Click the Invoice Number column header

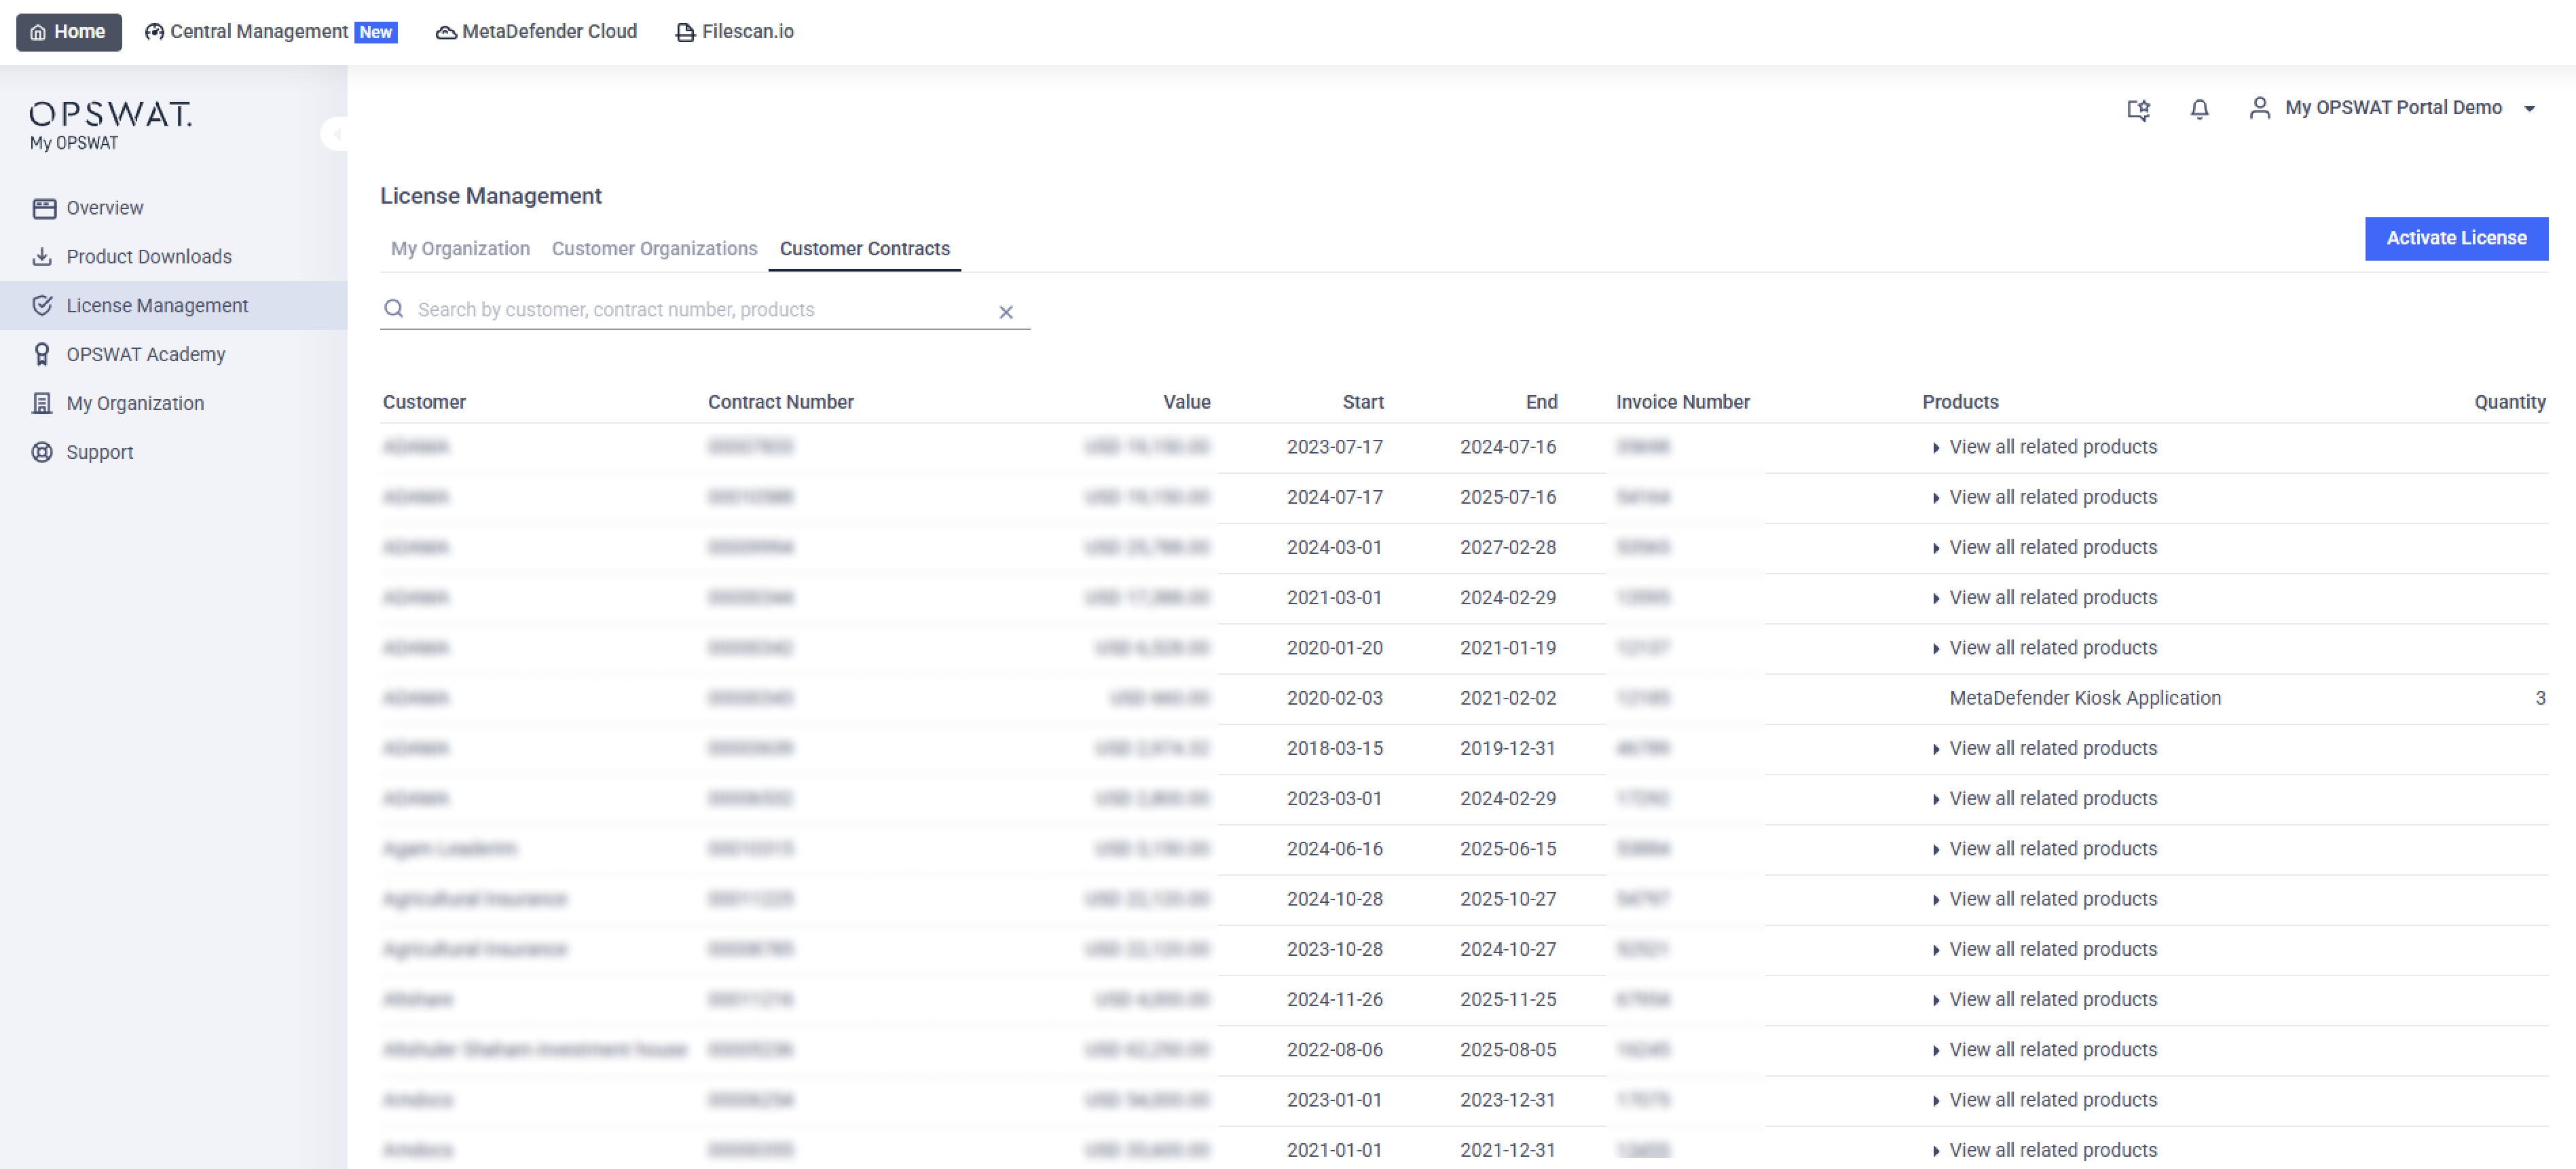tap(1683, 403)
